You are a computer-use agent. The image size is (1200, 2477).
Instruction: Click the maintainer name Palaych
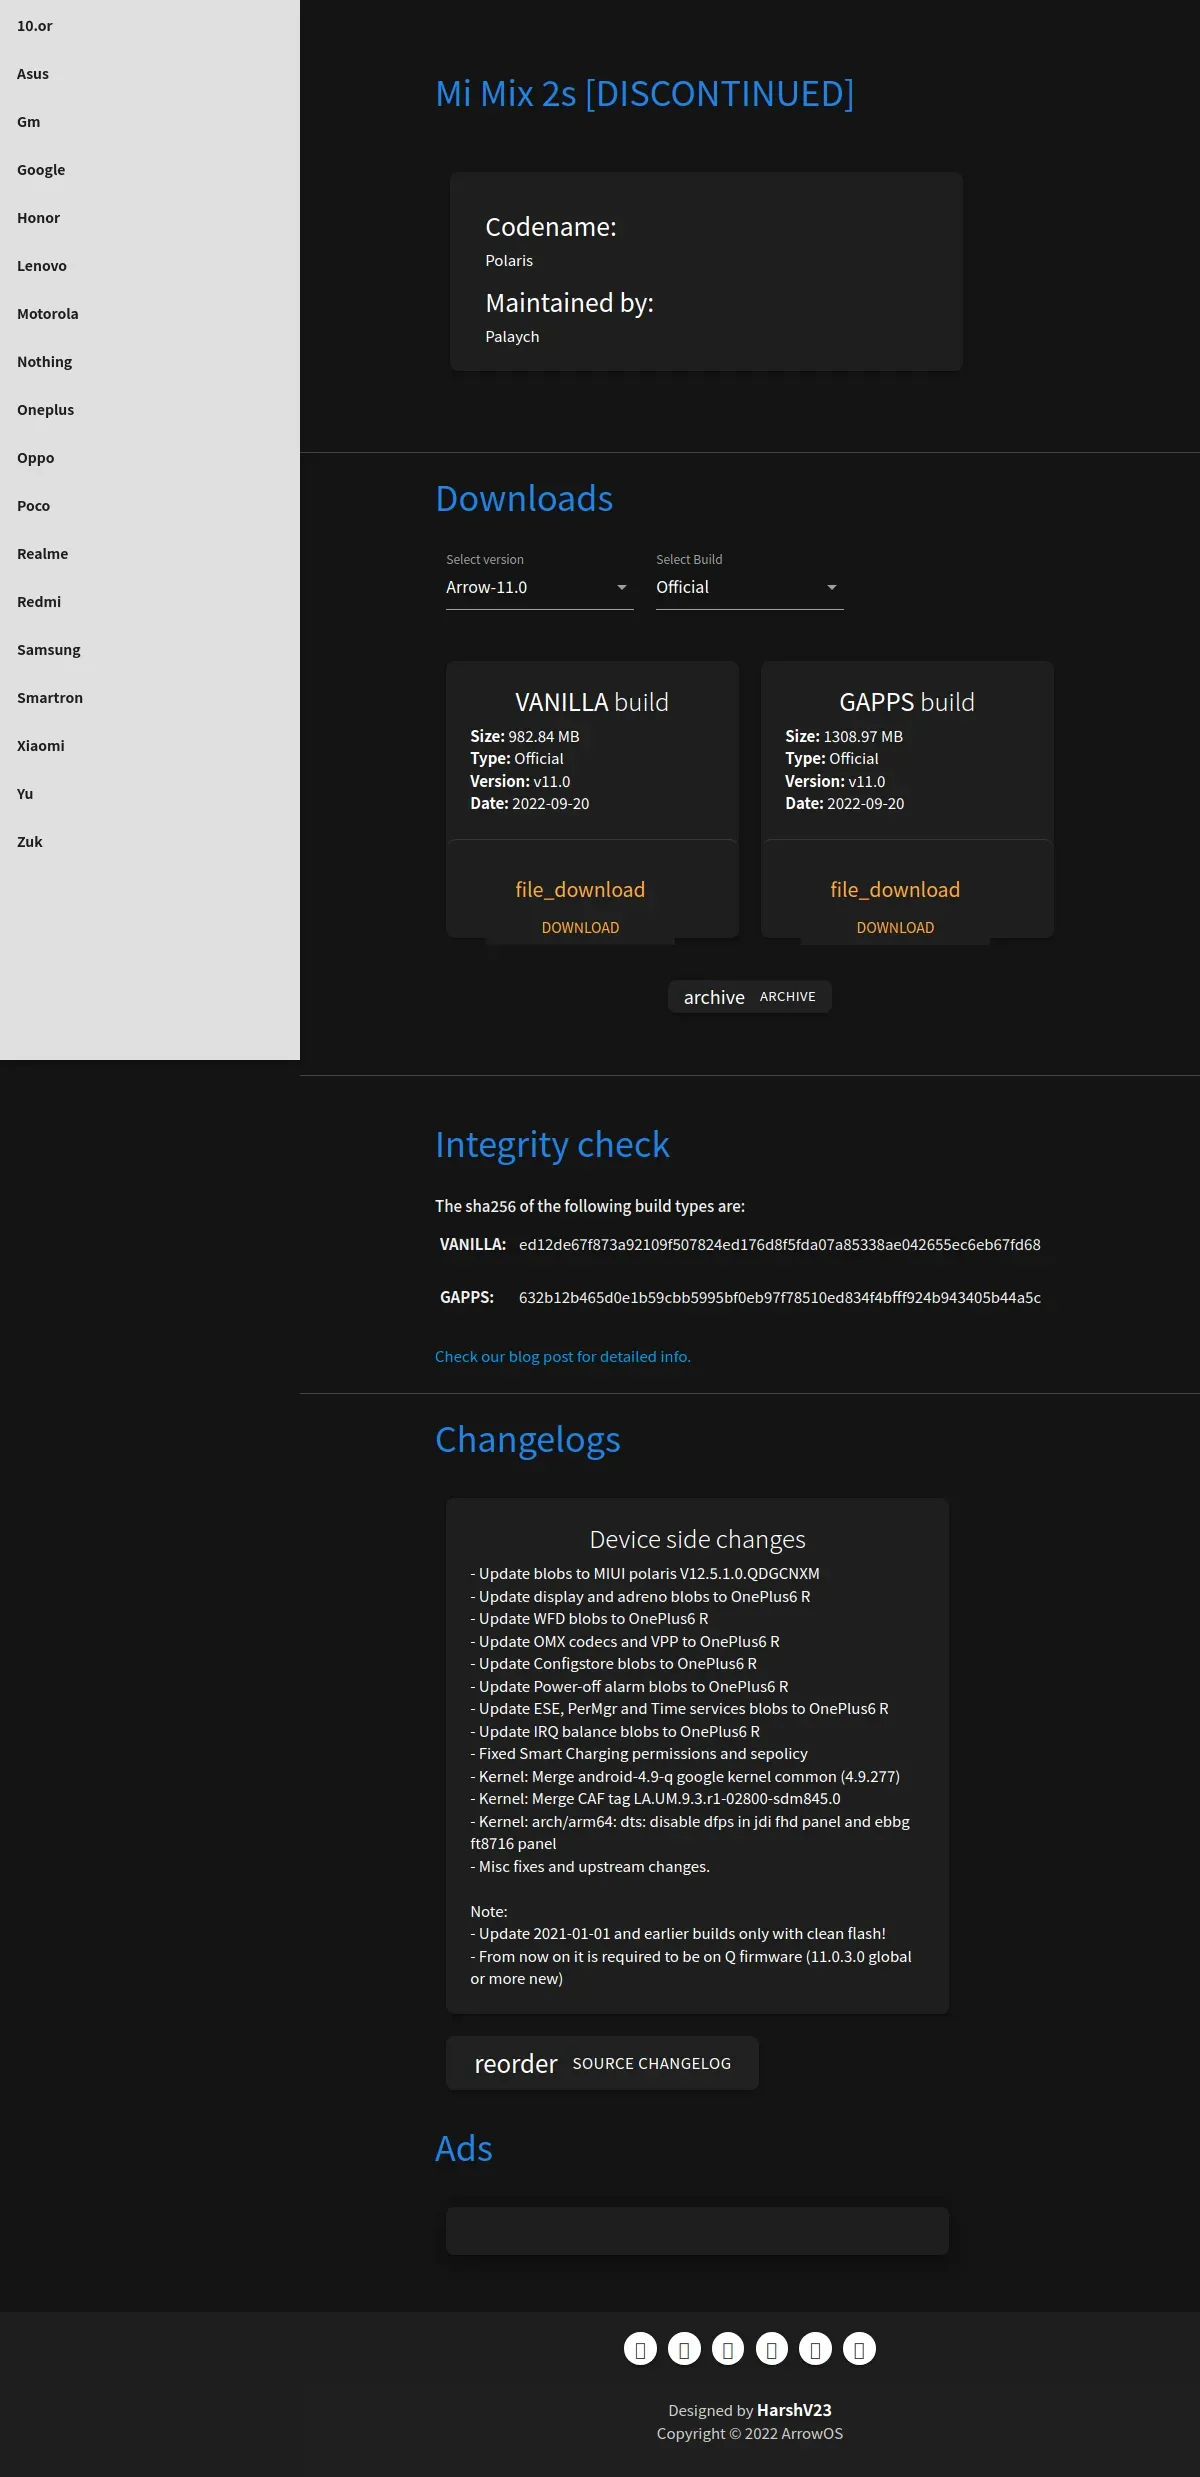[512, 337]
